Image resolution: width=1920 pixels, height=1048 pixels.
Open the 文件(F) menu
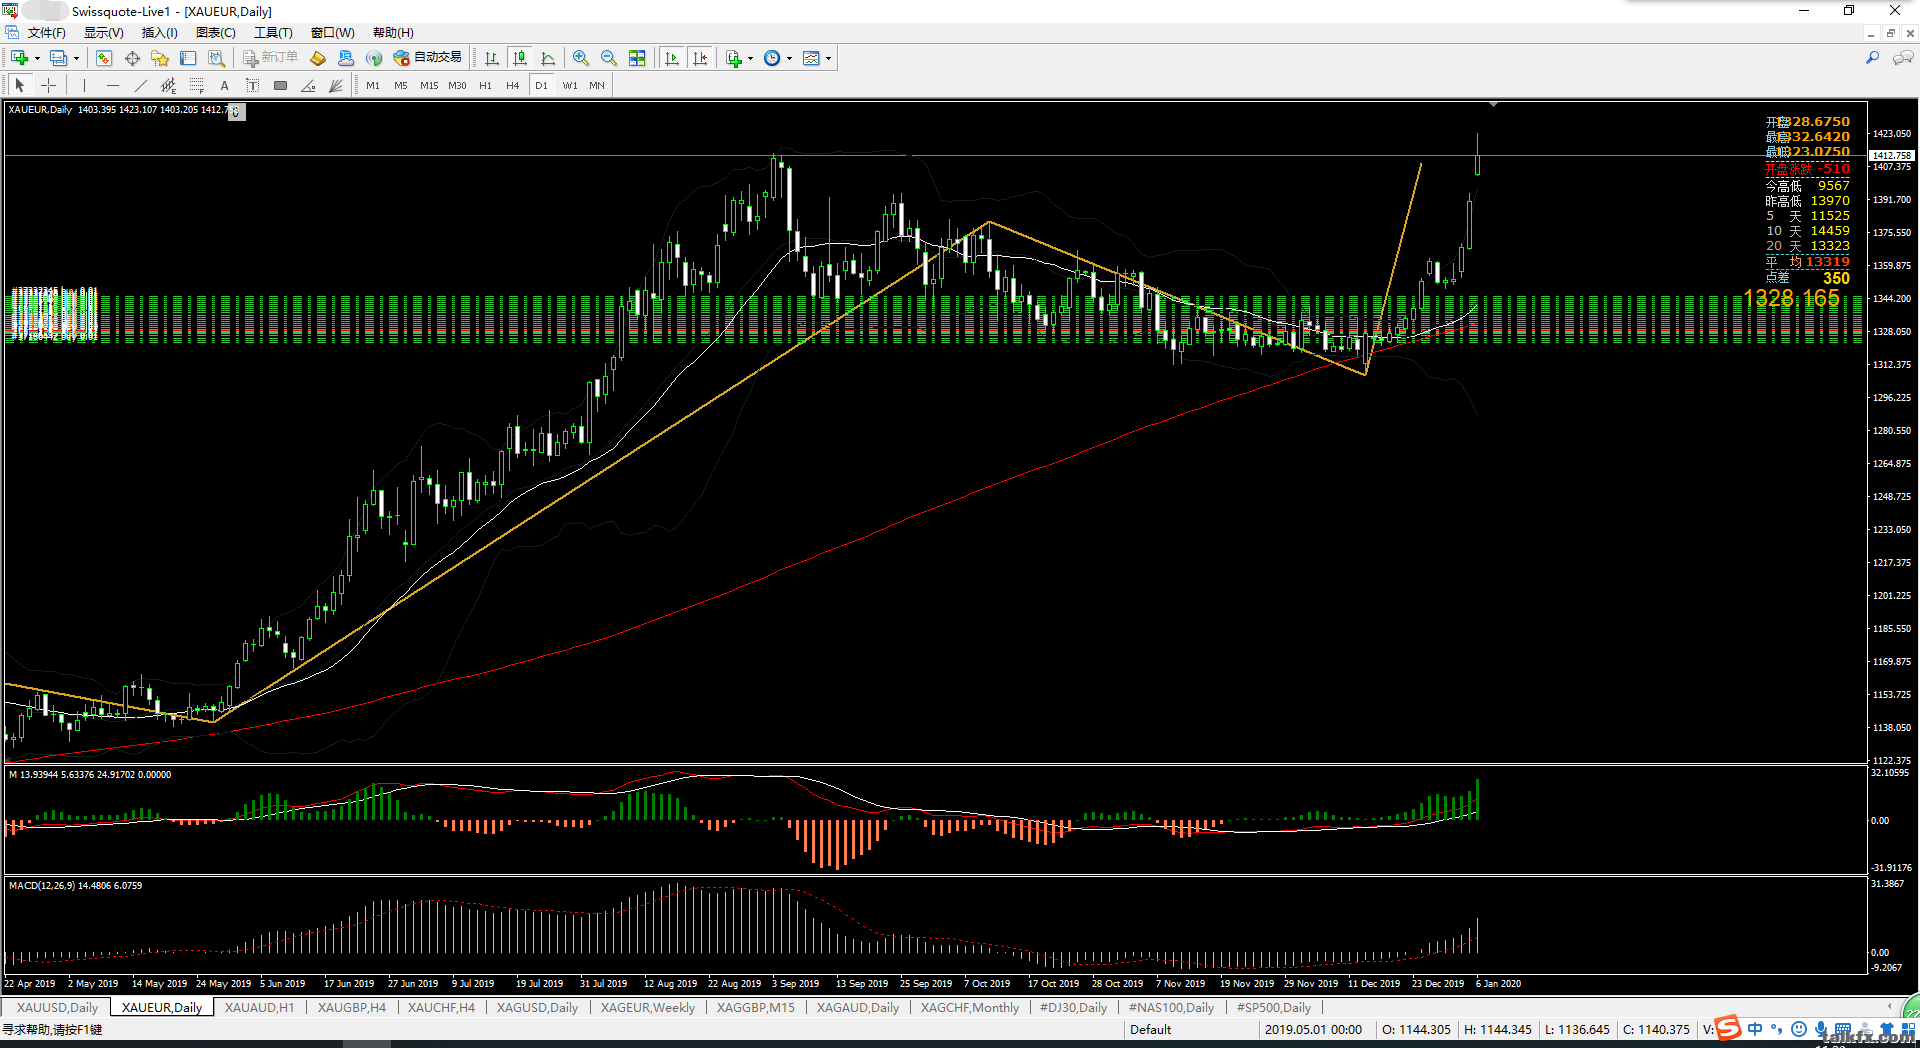(x=46, y=33)
